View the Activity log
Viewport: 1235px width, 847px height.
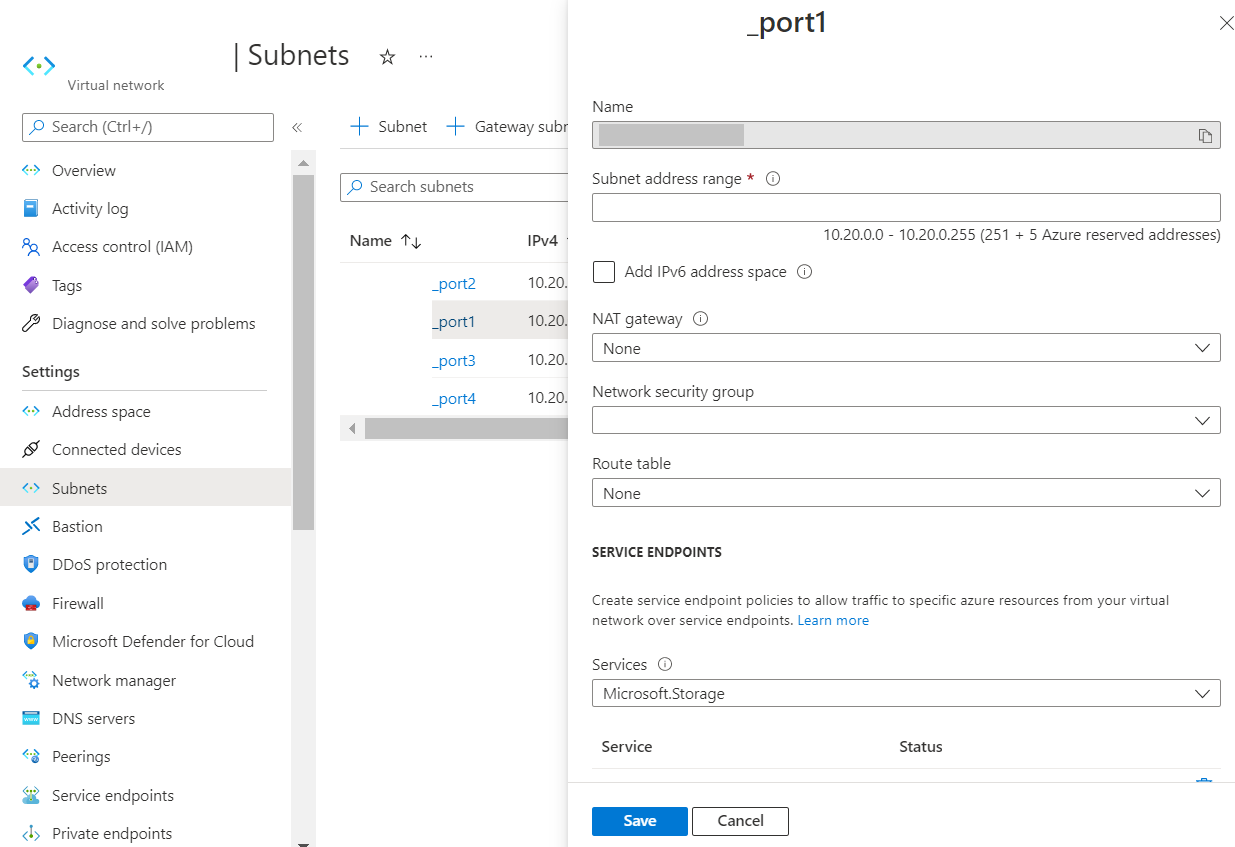point(88,208)
